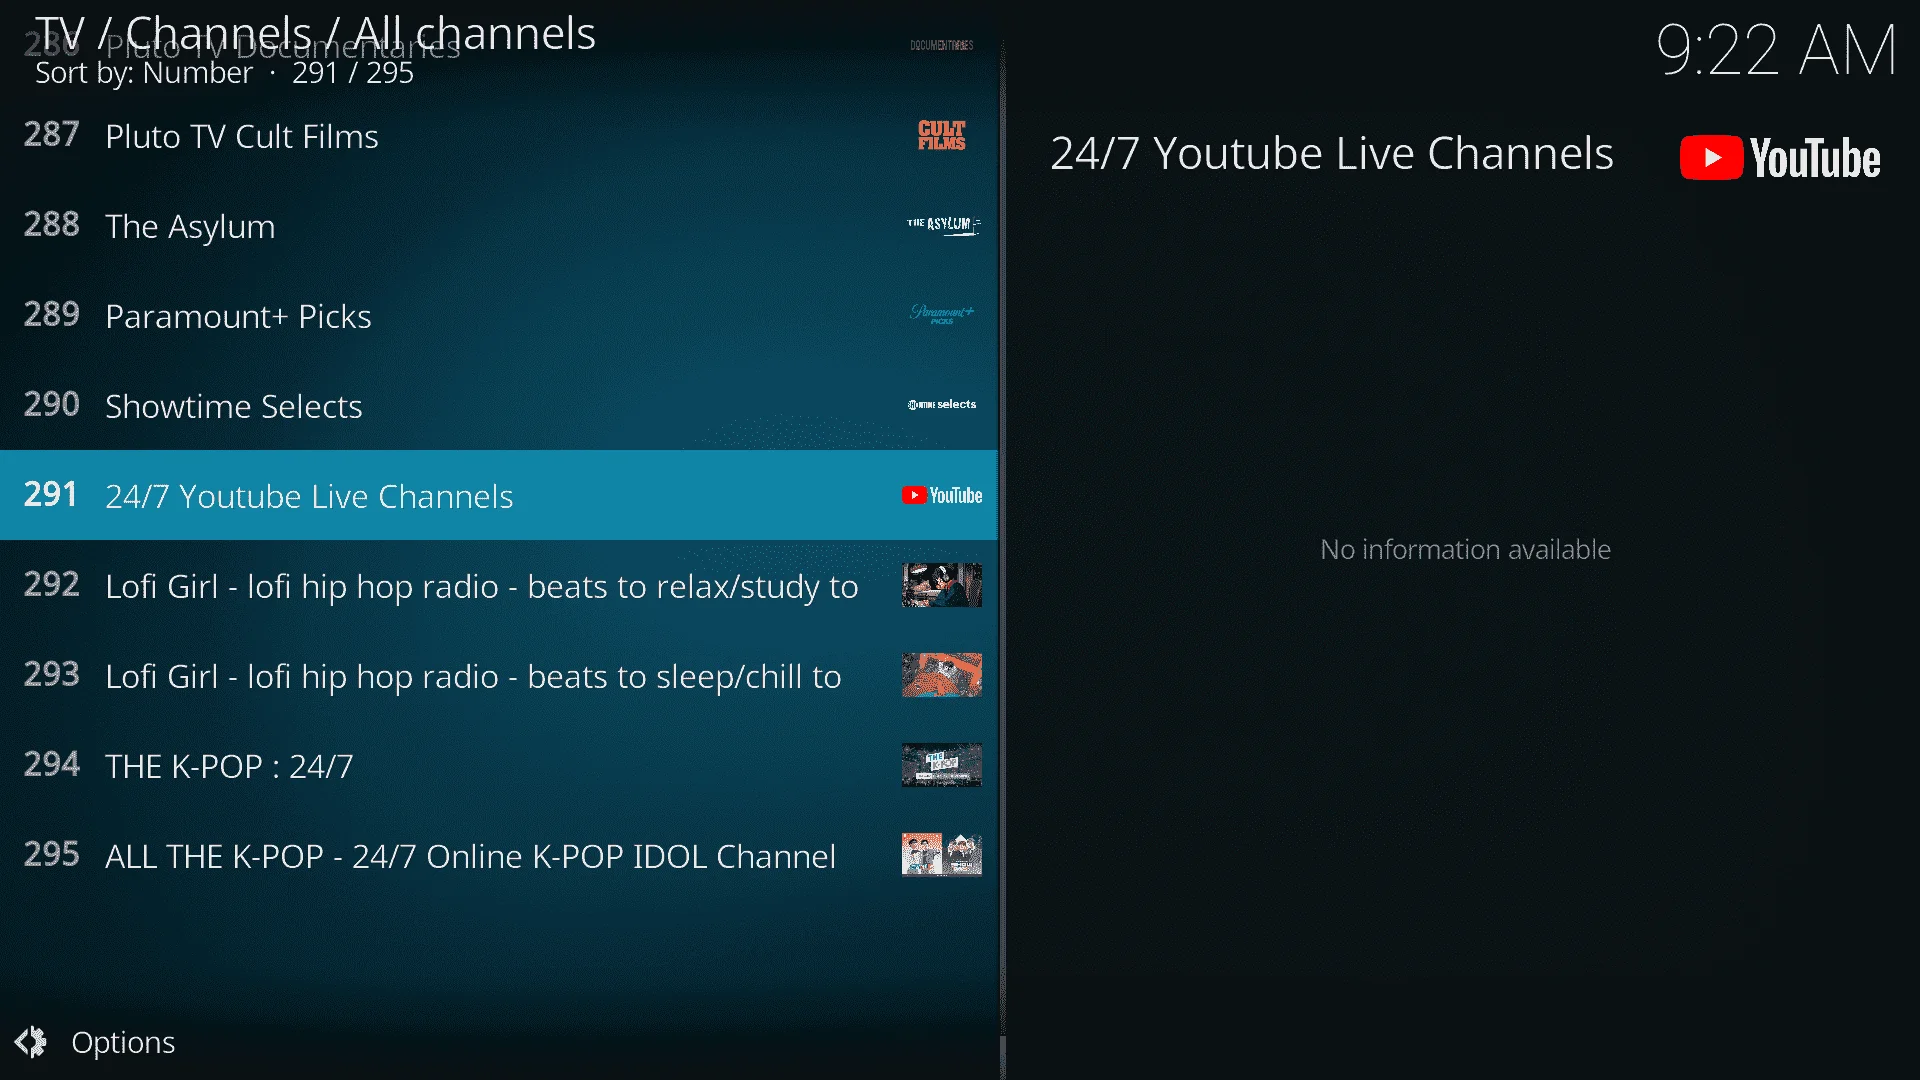1920x1080 pixels.
Task: Select Showtime Selects channel
Action: [499, 405]
